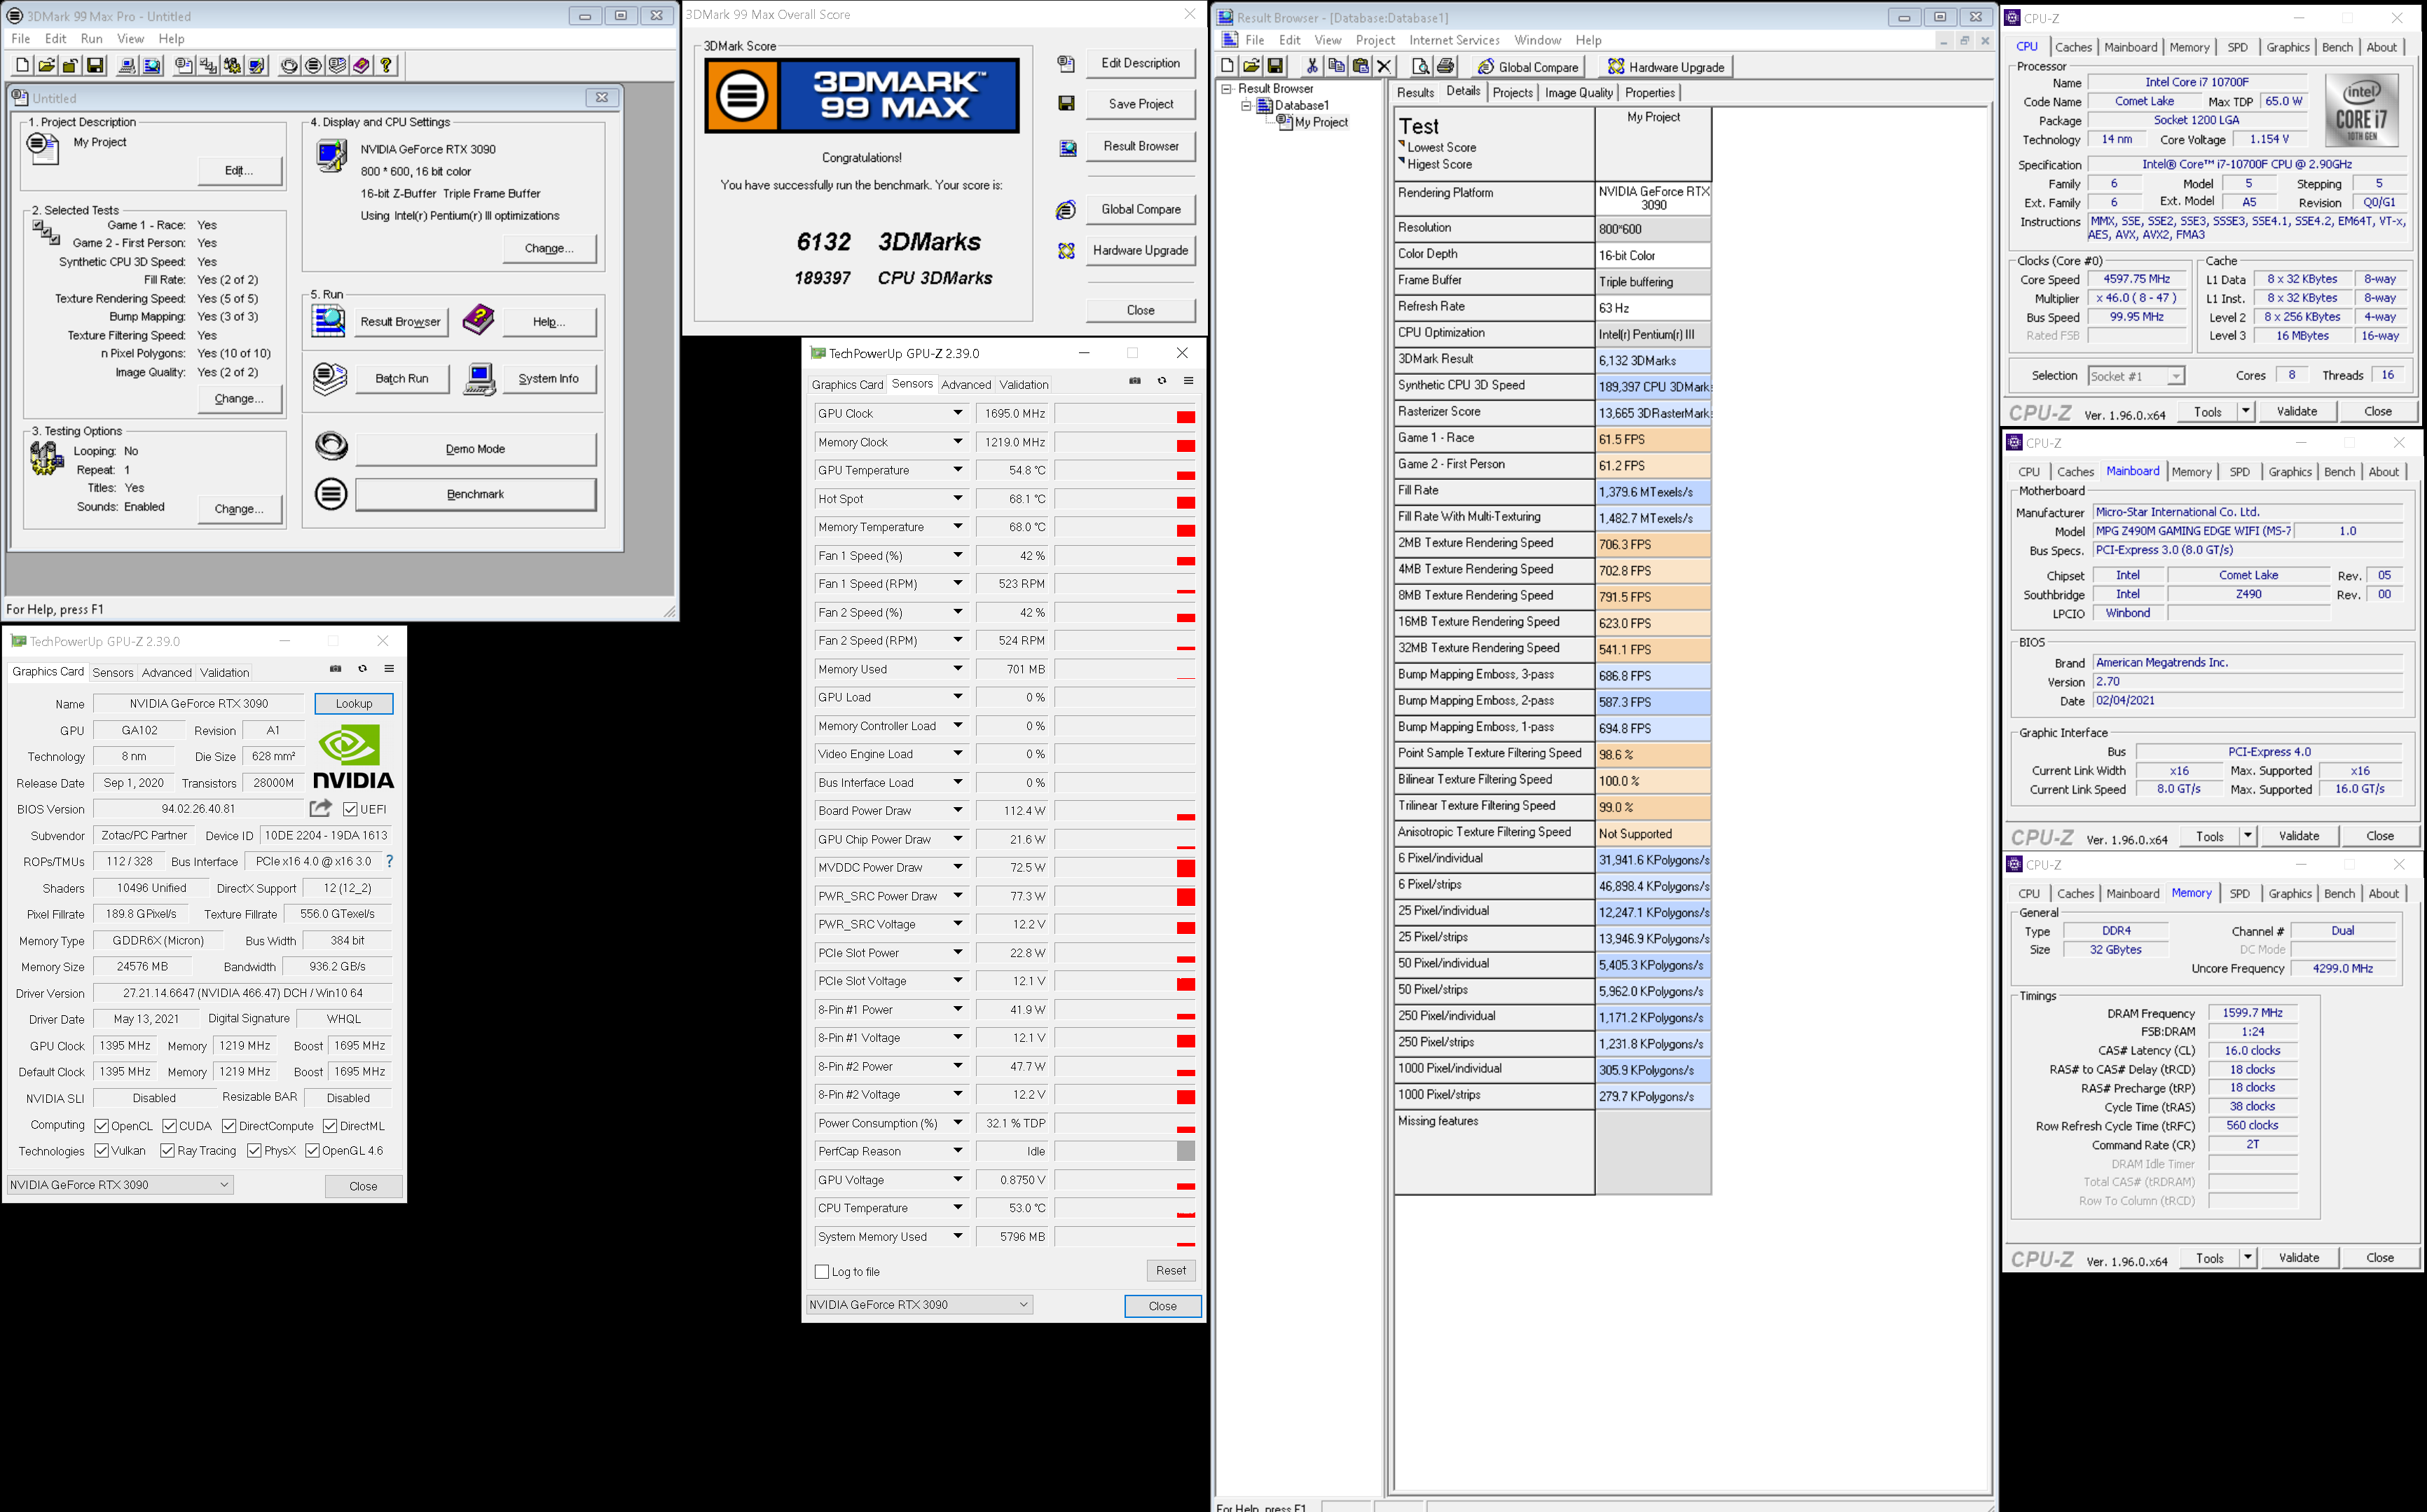
Task: Select My Project item in Result Browser tree
Action: [1321, 123]
